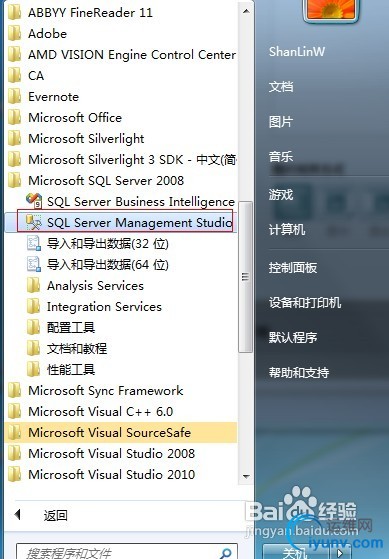Click the 返回 back button

coord(41,515)
